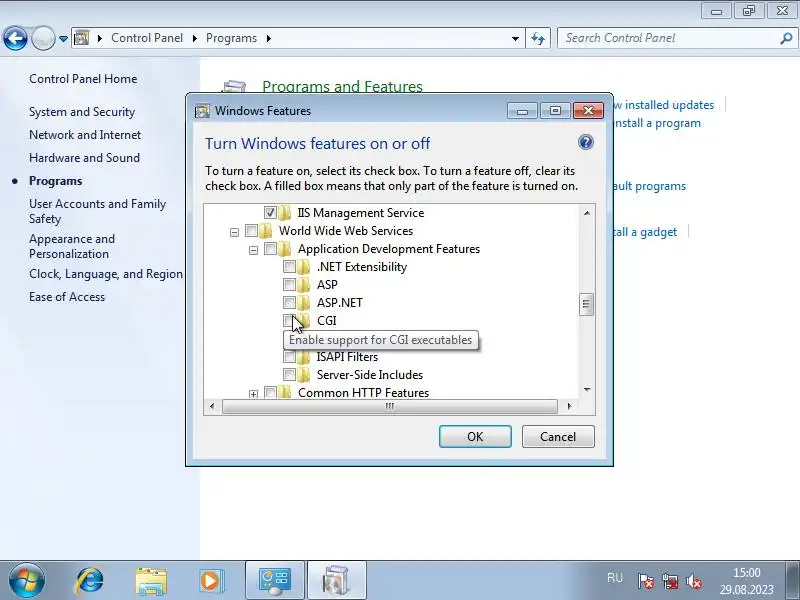Check World Wide Web Services checkbox
This screenshot has height=600, width=800.
pos(251,231)
